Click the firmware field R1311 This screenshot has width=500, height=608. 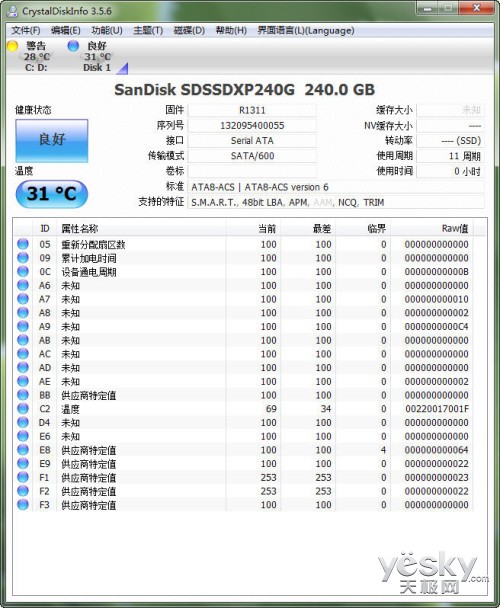(x=252, y=111)
